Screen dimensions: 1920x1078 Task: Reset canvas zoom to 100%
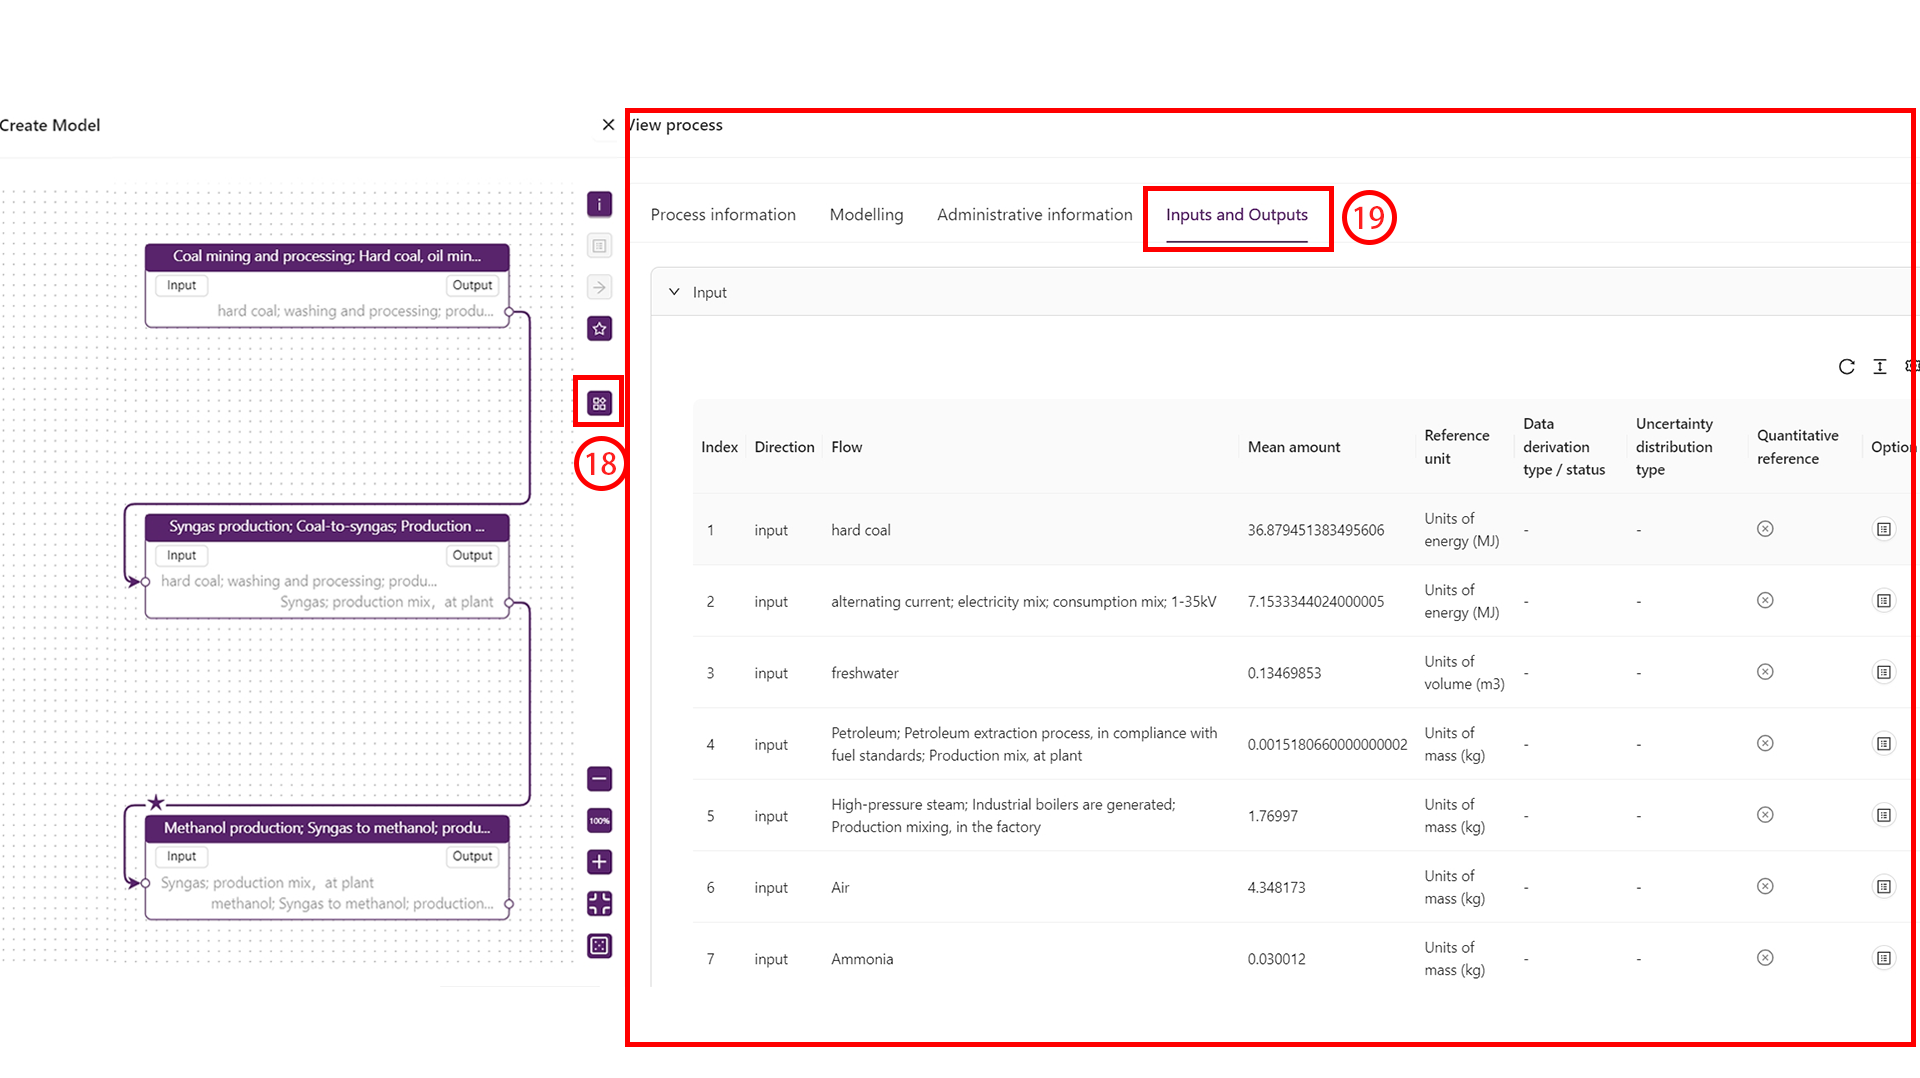(x=599, y=821)
